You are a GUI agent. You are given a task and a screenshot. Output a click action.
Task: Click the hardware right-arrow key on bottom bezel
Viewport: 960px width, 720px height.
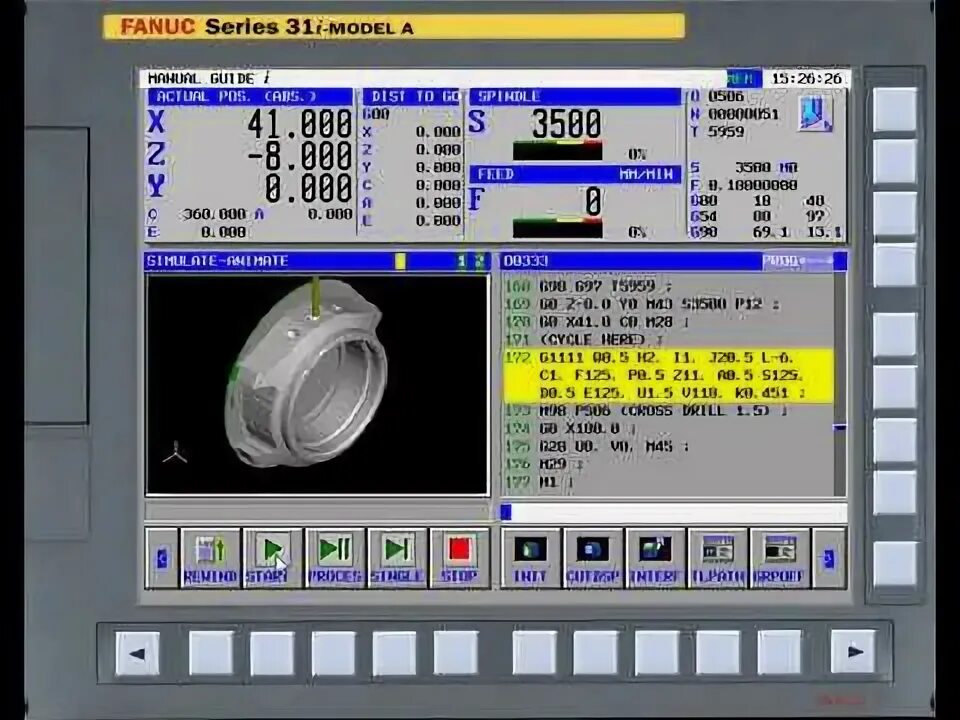click(853, 651)
